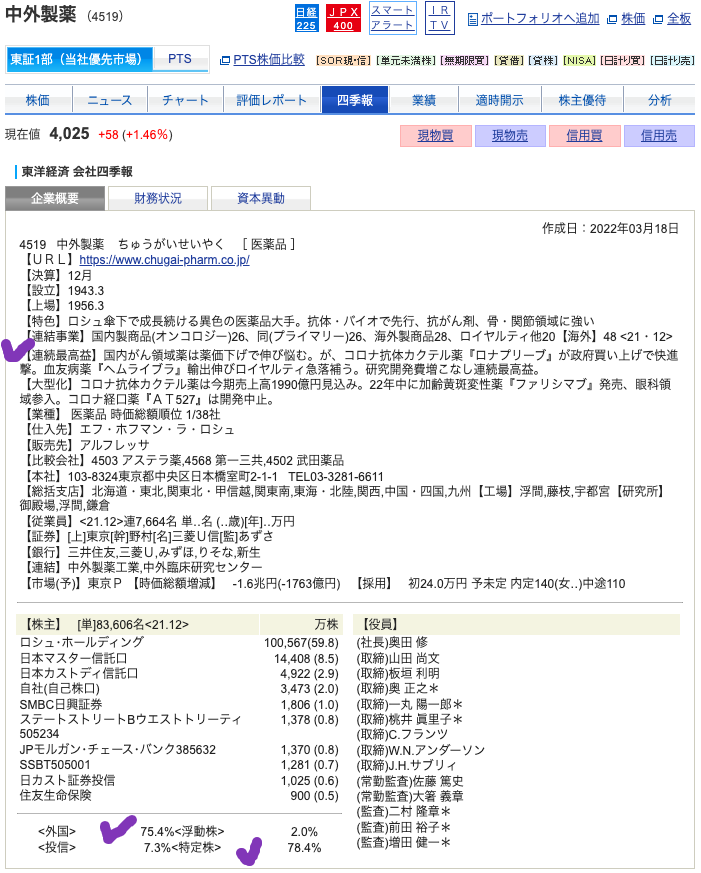Select 東証1部（当社優先市場） market tab
The image size is (701, 873).
pos(79,59)
